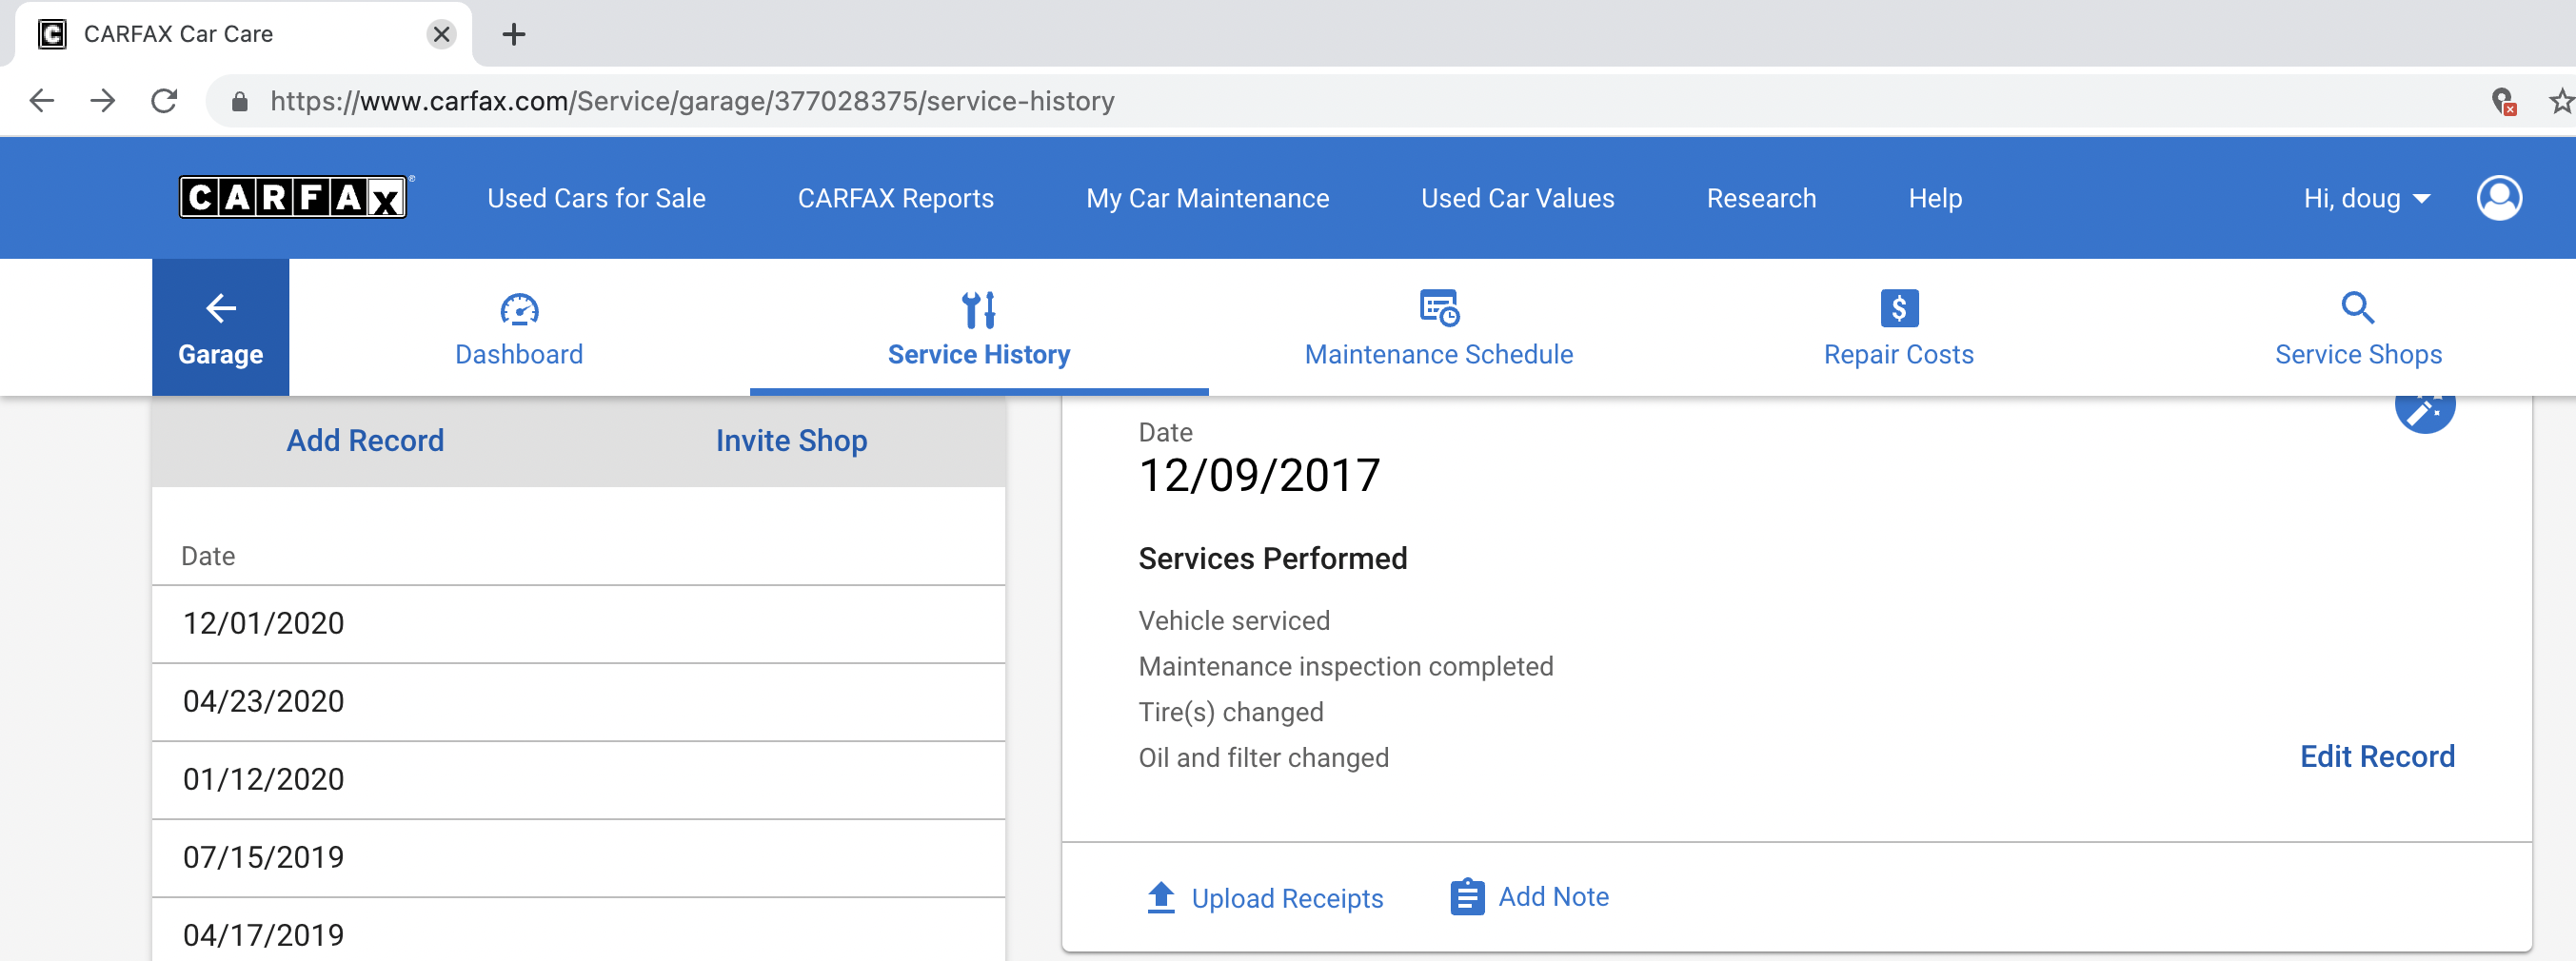Click the Services Performed heading

(1271, 558)
